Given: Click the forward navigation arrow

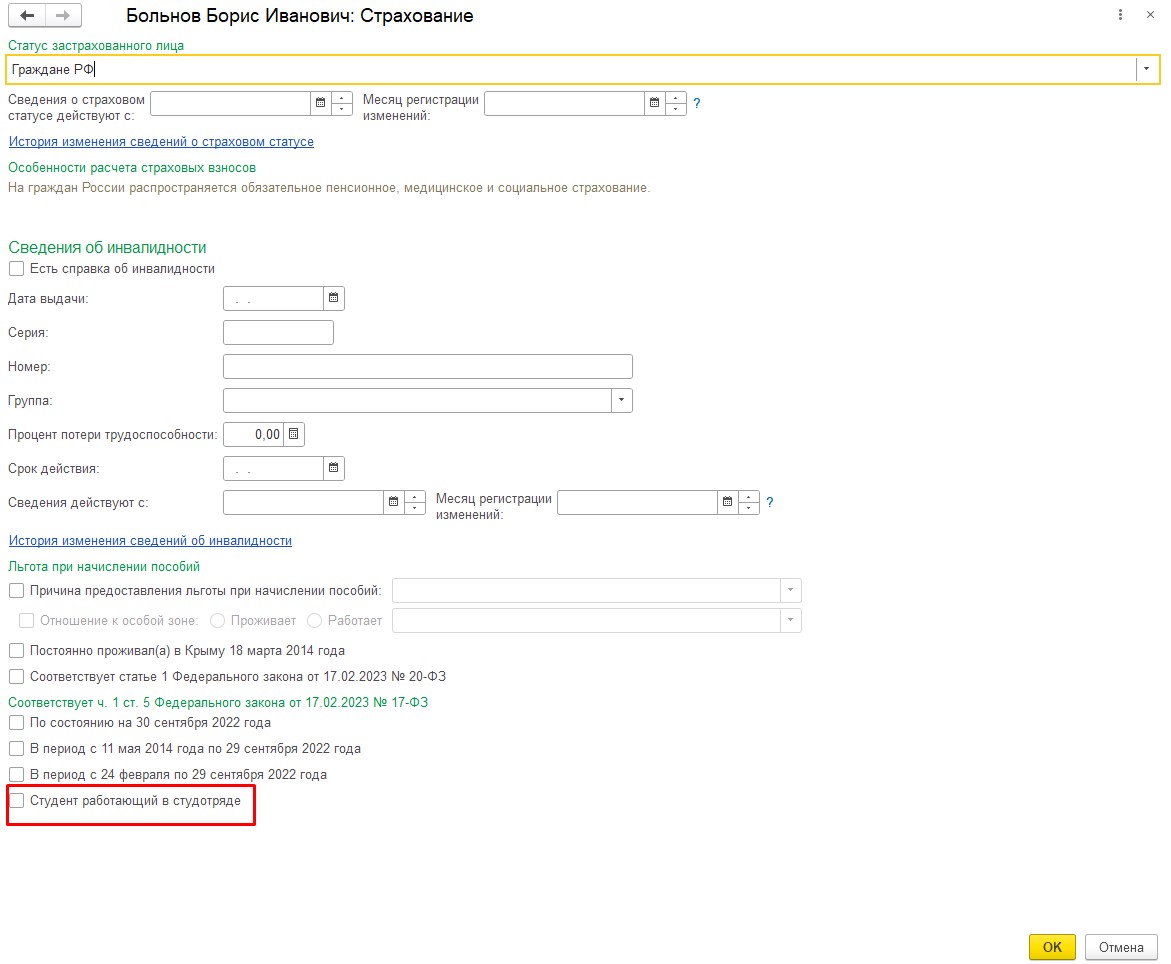Looking at the screenshot, I should click(x=63, y=16).
